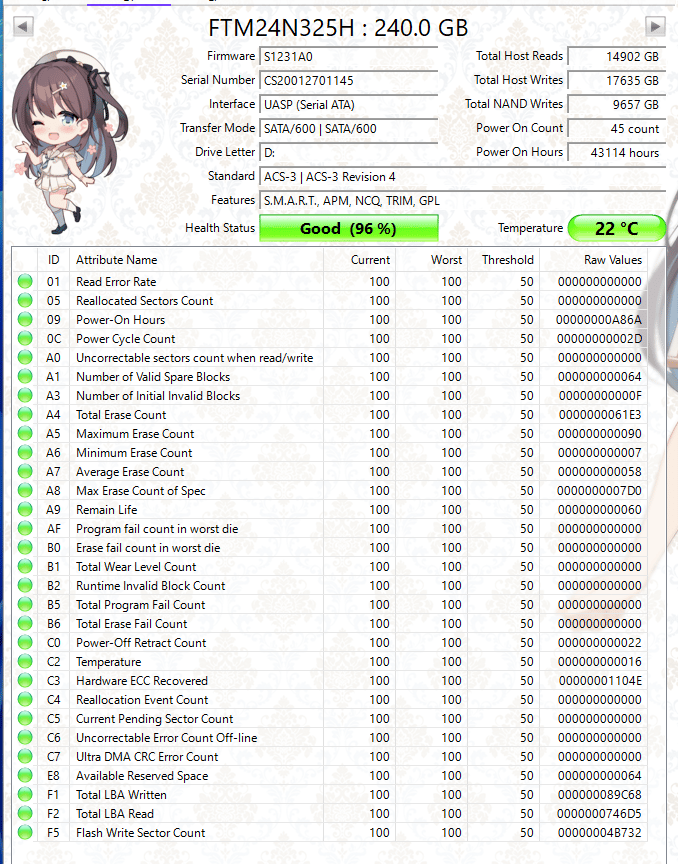Click status icon of Hardware ECC Recovered row

[x=25, y=681]
